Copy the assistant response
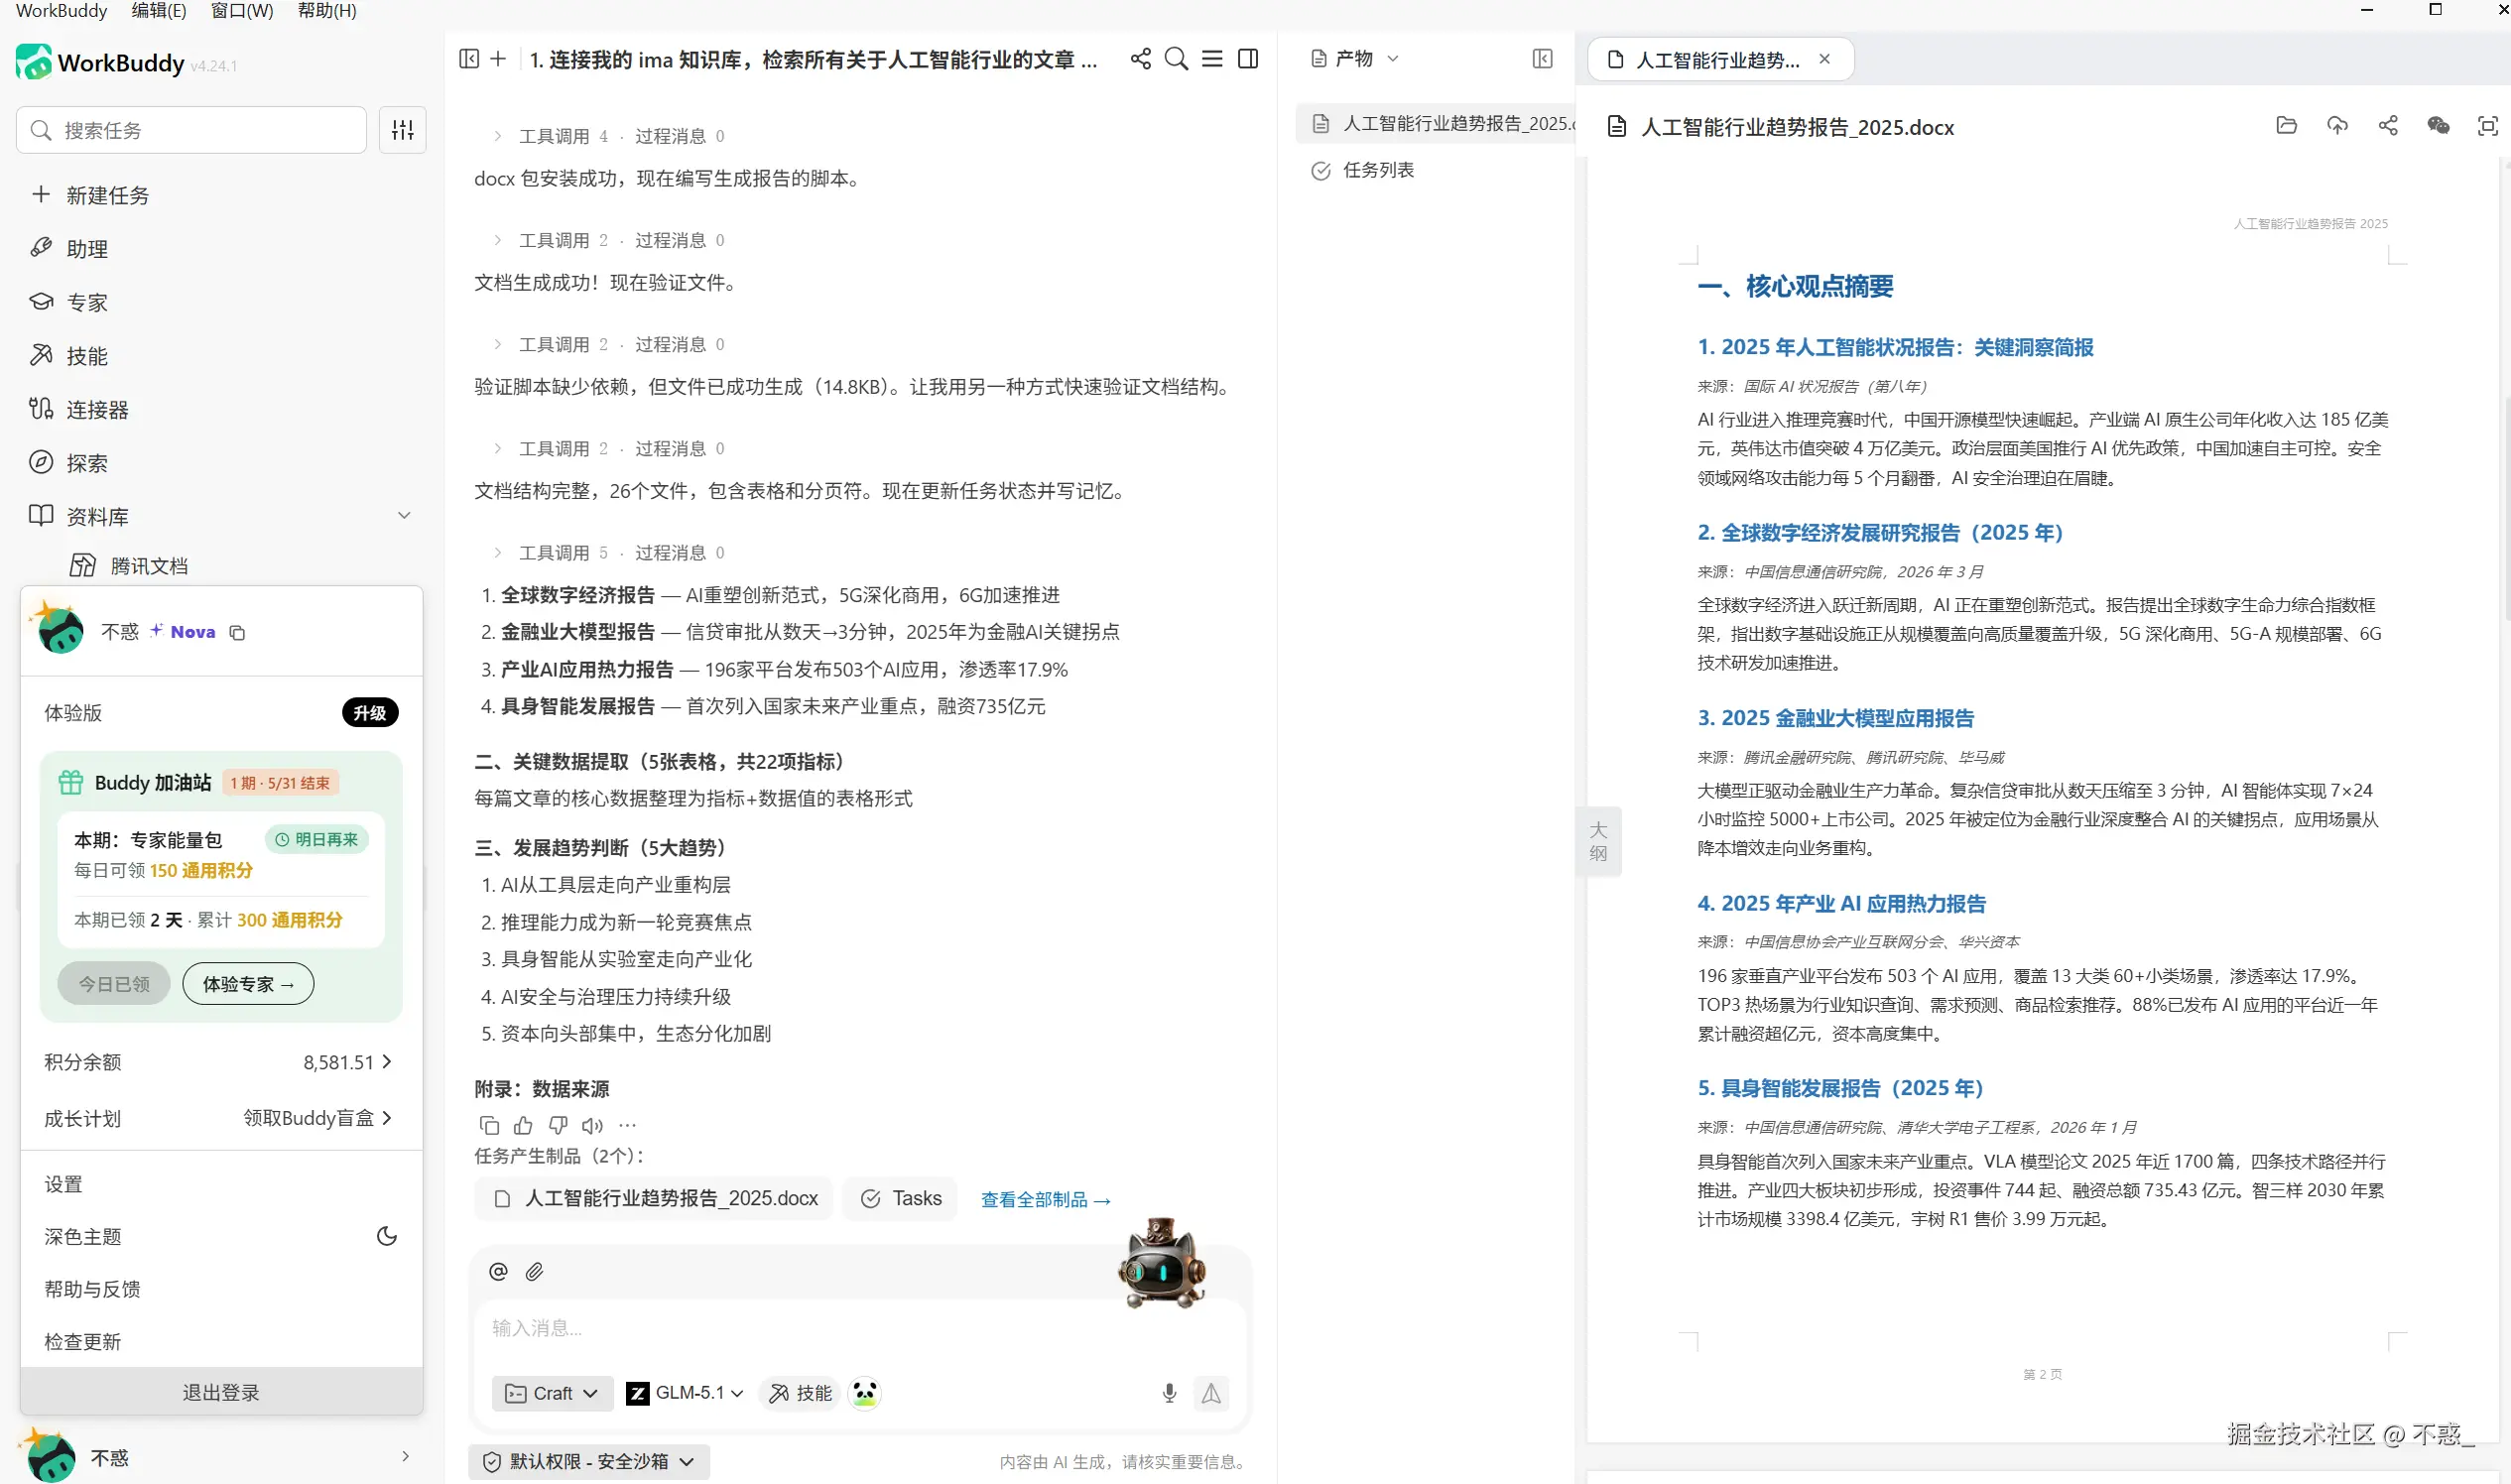 tap(489, 1125)
